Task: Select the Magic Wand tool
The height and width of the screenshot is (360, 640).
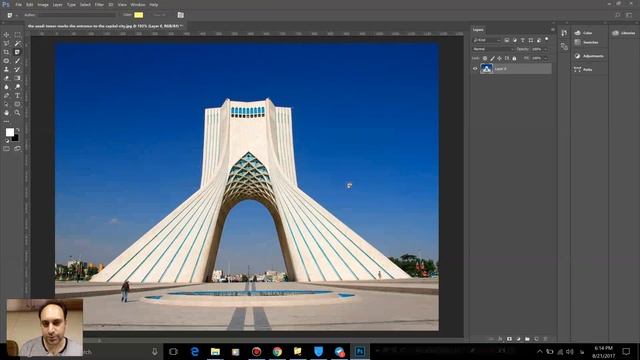Action: (x=17, y=44)
